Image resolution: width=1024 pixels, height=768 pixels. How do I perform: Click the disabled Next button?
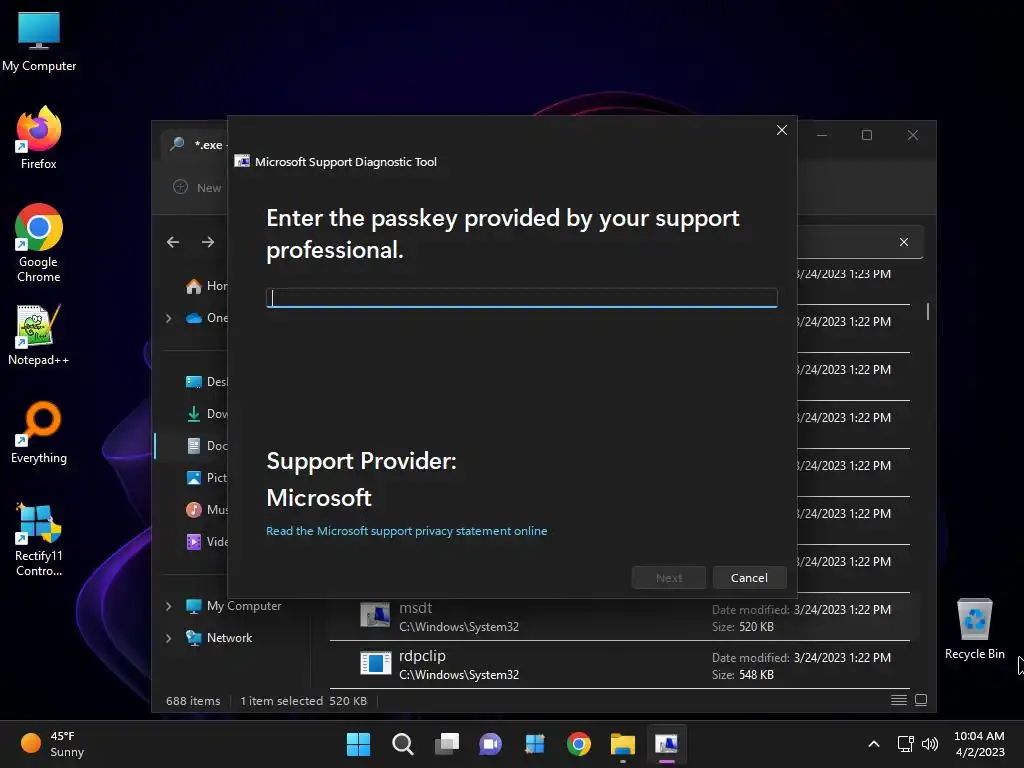point(669,578)
